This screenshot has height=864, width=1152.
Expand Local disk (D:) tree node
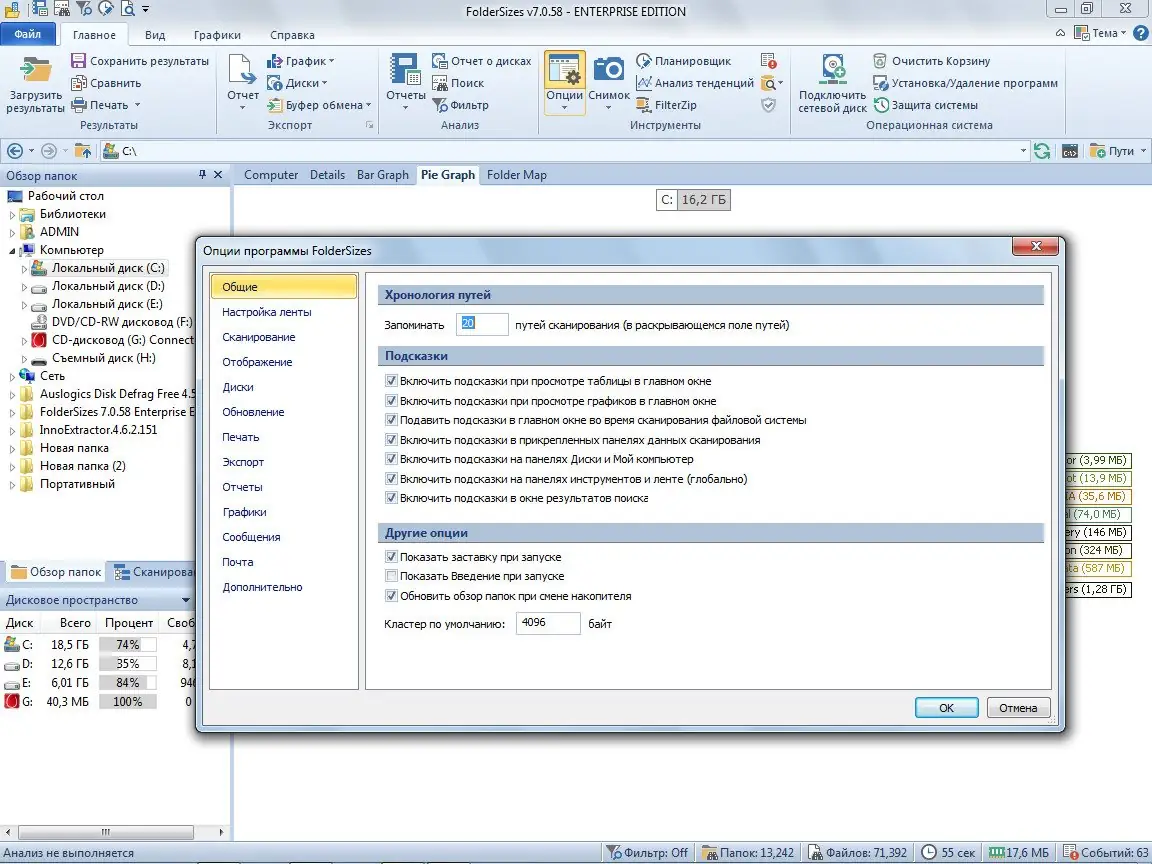24,287
